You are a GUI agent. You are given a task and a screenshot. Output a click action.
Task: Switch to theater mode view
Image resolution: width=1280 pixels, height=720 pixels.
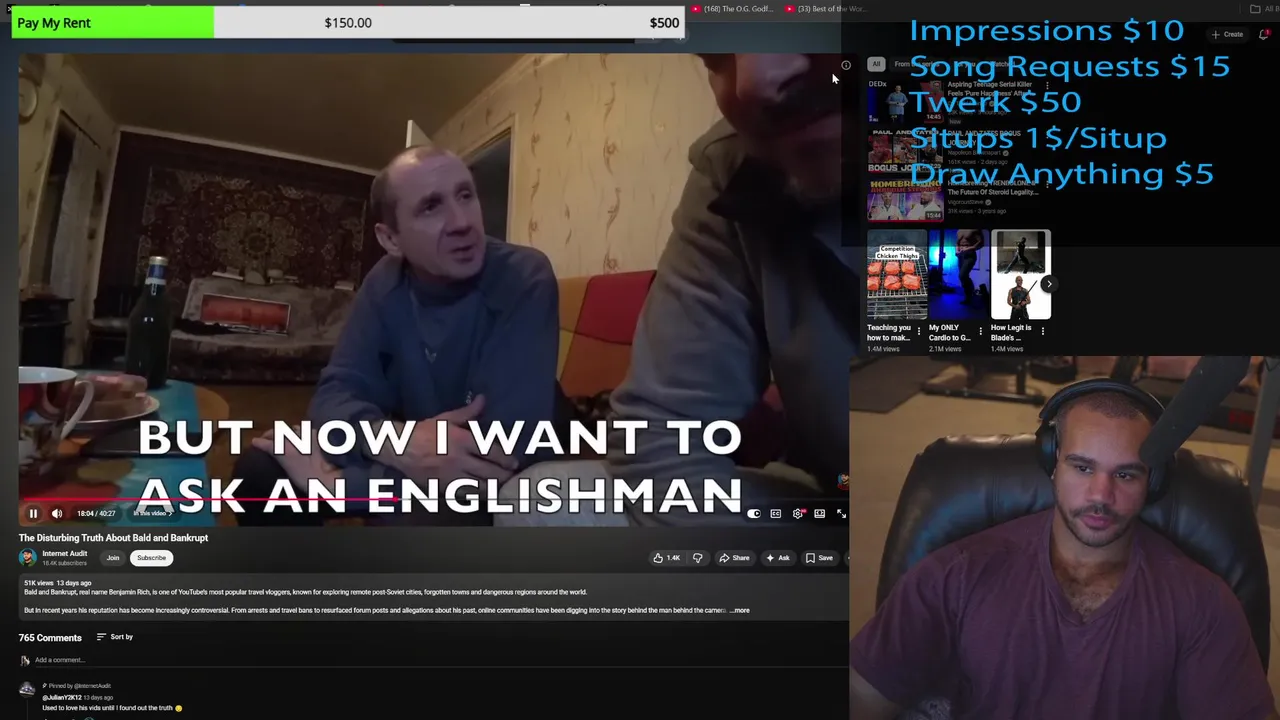(x=820, y=514)
